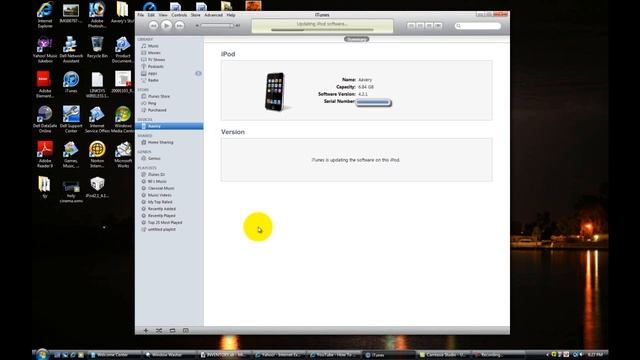Select TV Shows in the iTunes library

[156, 60]
